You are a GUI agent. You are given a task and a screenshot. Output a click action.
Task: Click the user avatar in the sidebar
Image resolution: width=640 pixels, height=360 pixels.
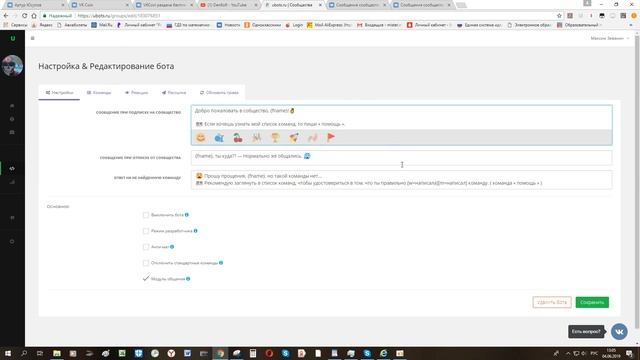point(12,66)
